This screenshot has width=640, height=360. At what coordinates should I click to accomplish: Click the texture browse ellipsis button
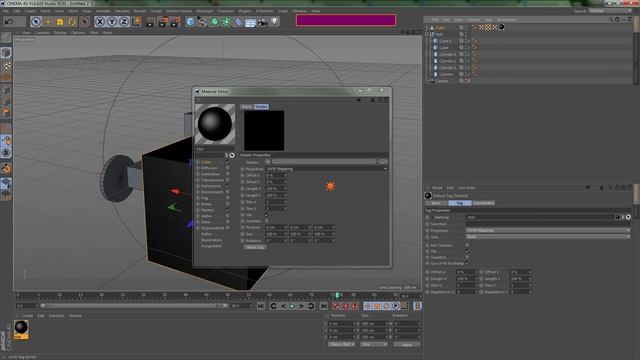point(382,162)
